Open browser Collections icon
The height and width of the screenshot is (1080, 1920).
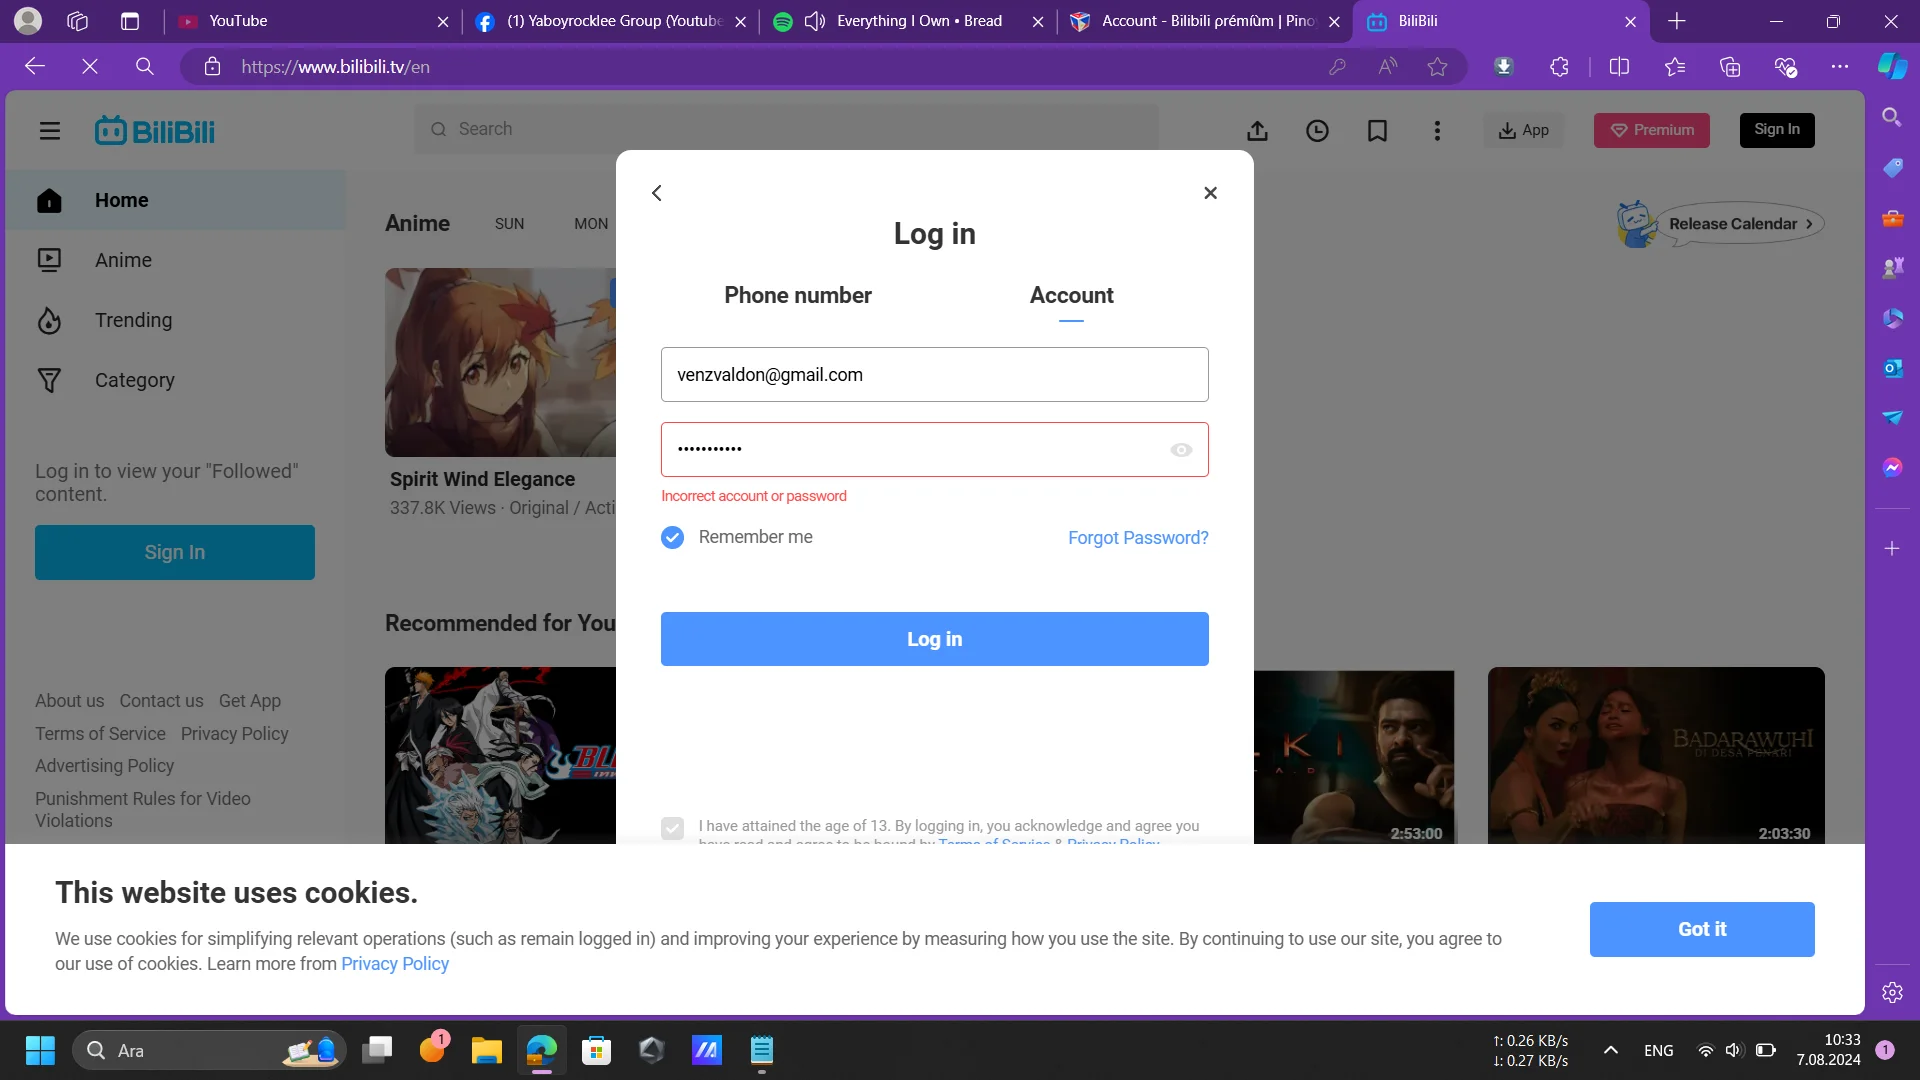(1729, 66)
